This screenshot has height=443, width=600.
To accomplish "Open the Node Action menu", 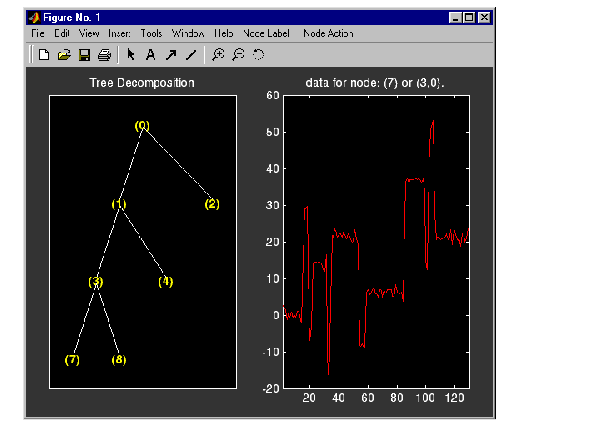I will [328, 34].
